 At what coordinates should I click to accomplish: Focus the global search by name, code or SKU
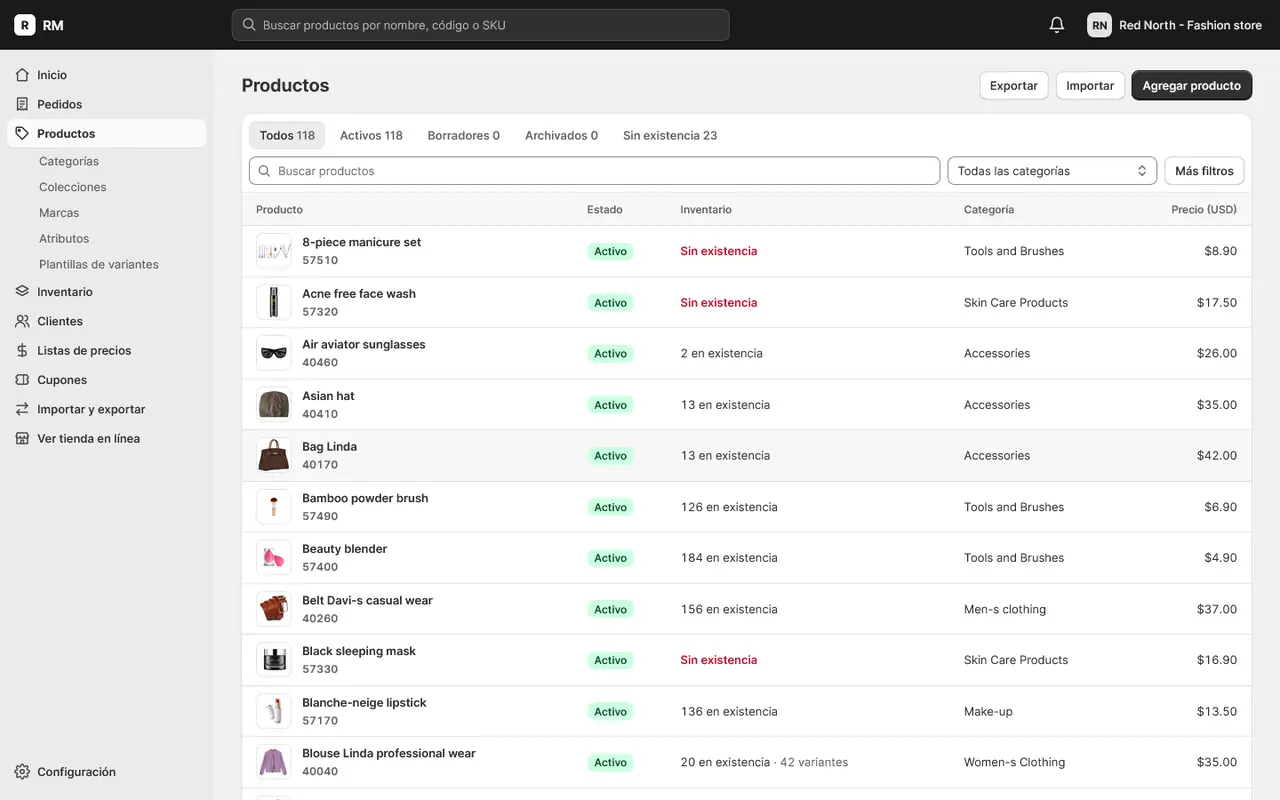coord(481,25)
